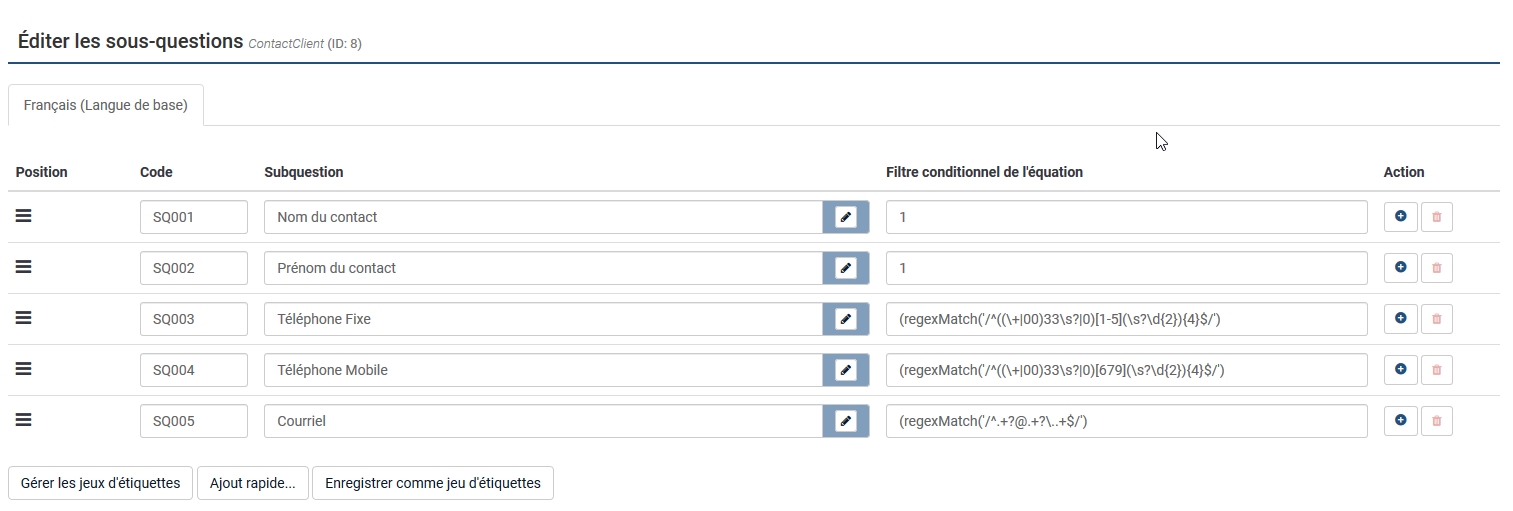Select the SQ004 code input
1513x511 pixels.
(x=193, y=370)
